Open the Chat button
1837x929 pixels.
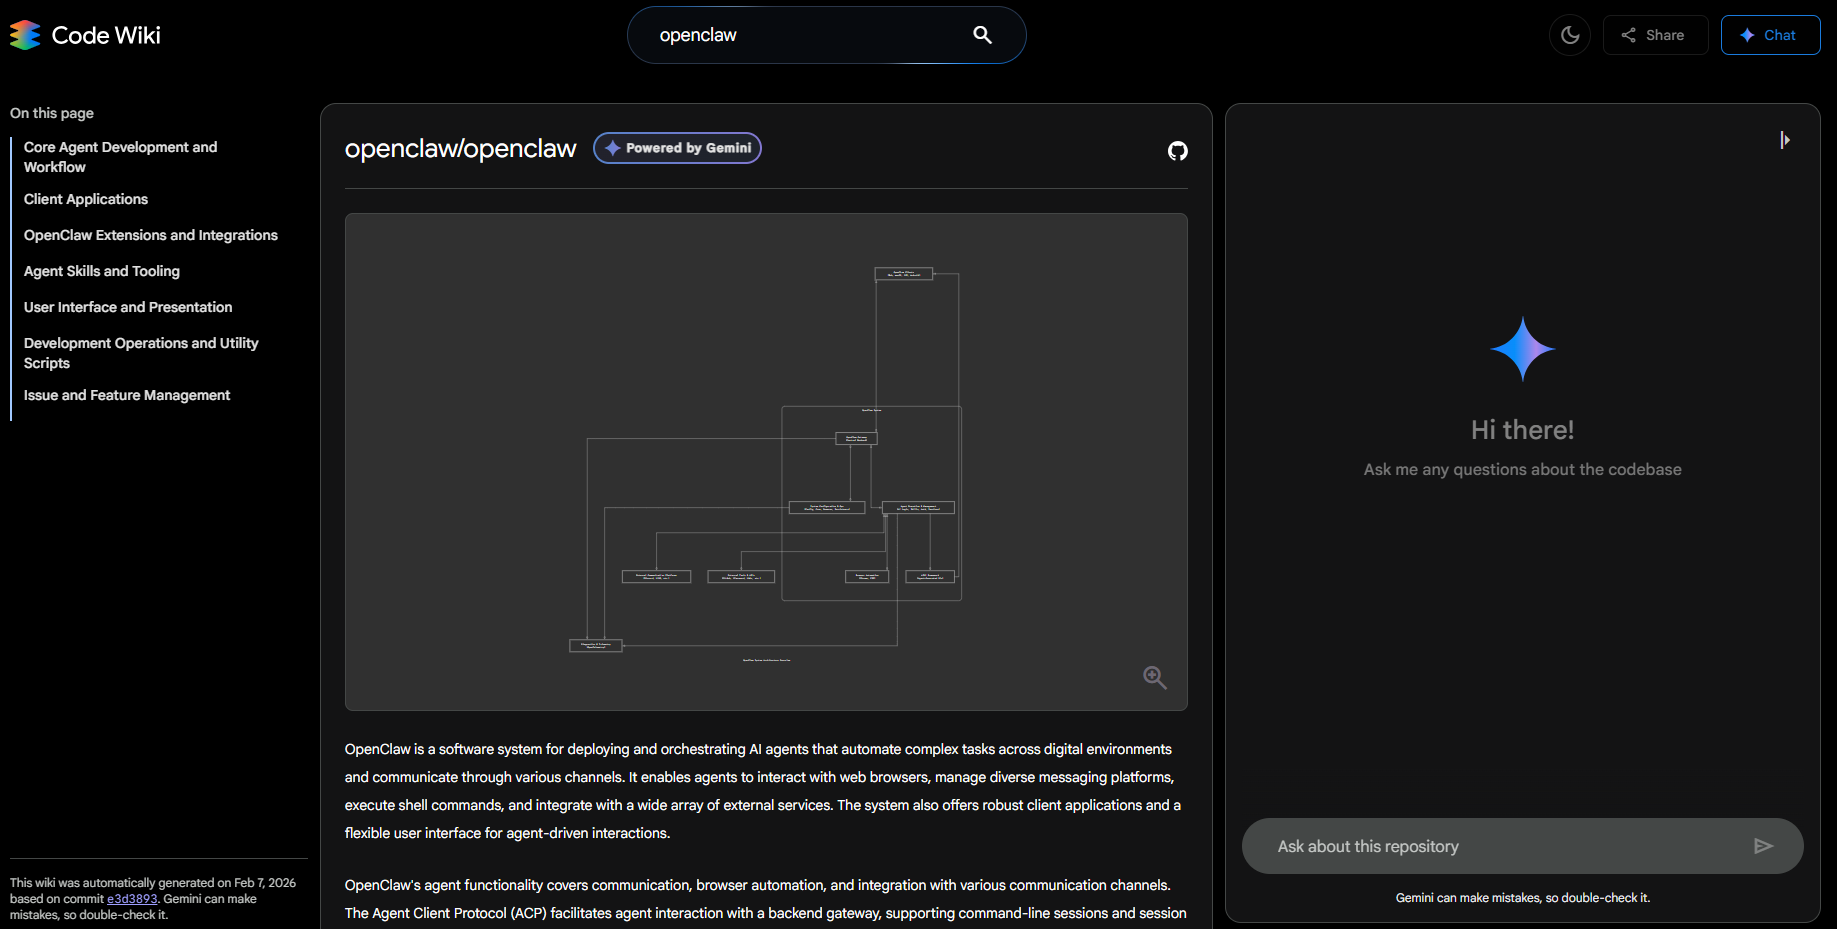click(x=1770, y=35)
